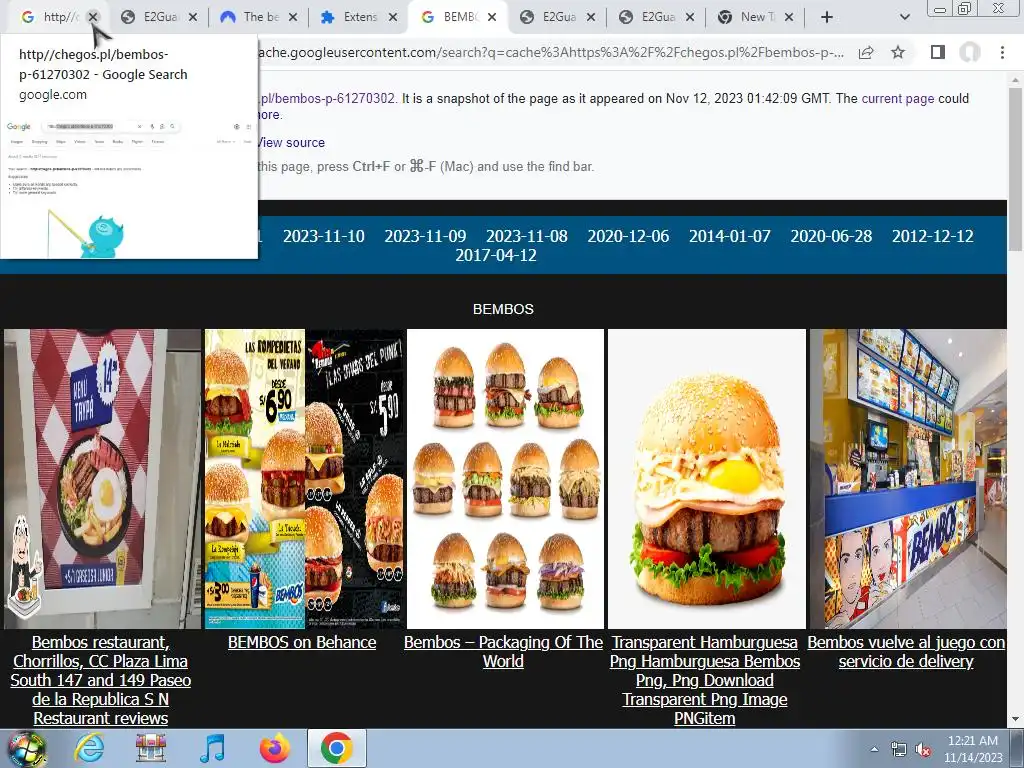The width and height of the screenshot is (1024, 768).
Task: Click the page vertical scrollbar thumb
Action: 1015,168
